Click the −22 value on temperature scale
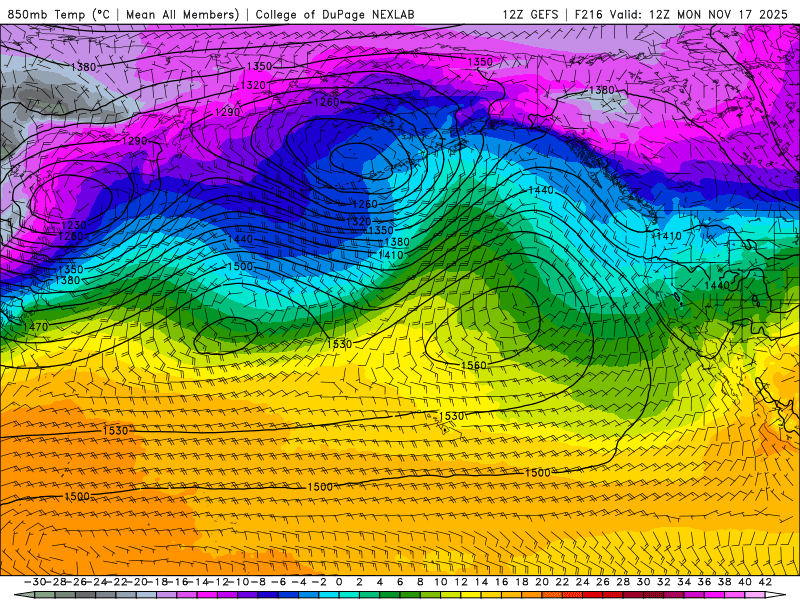 point(116,582)
